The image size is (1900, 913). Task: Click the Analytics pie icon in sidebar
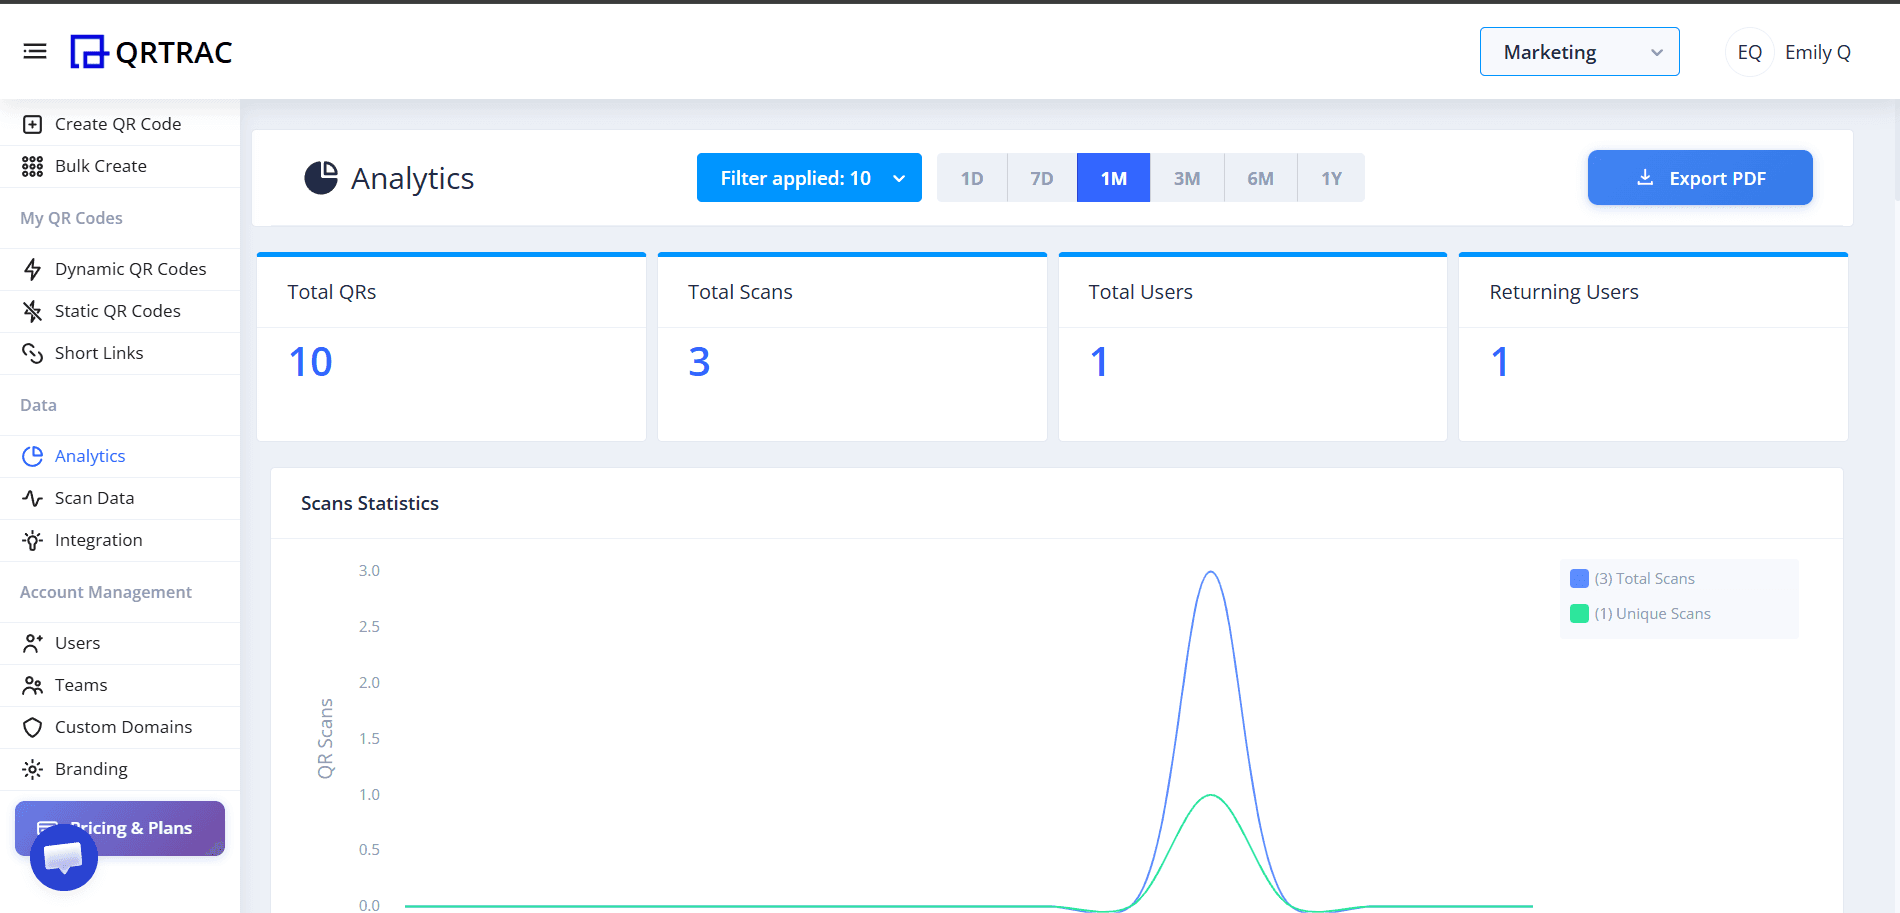click(x=33, y=456)
